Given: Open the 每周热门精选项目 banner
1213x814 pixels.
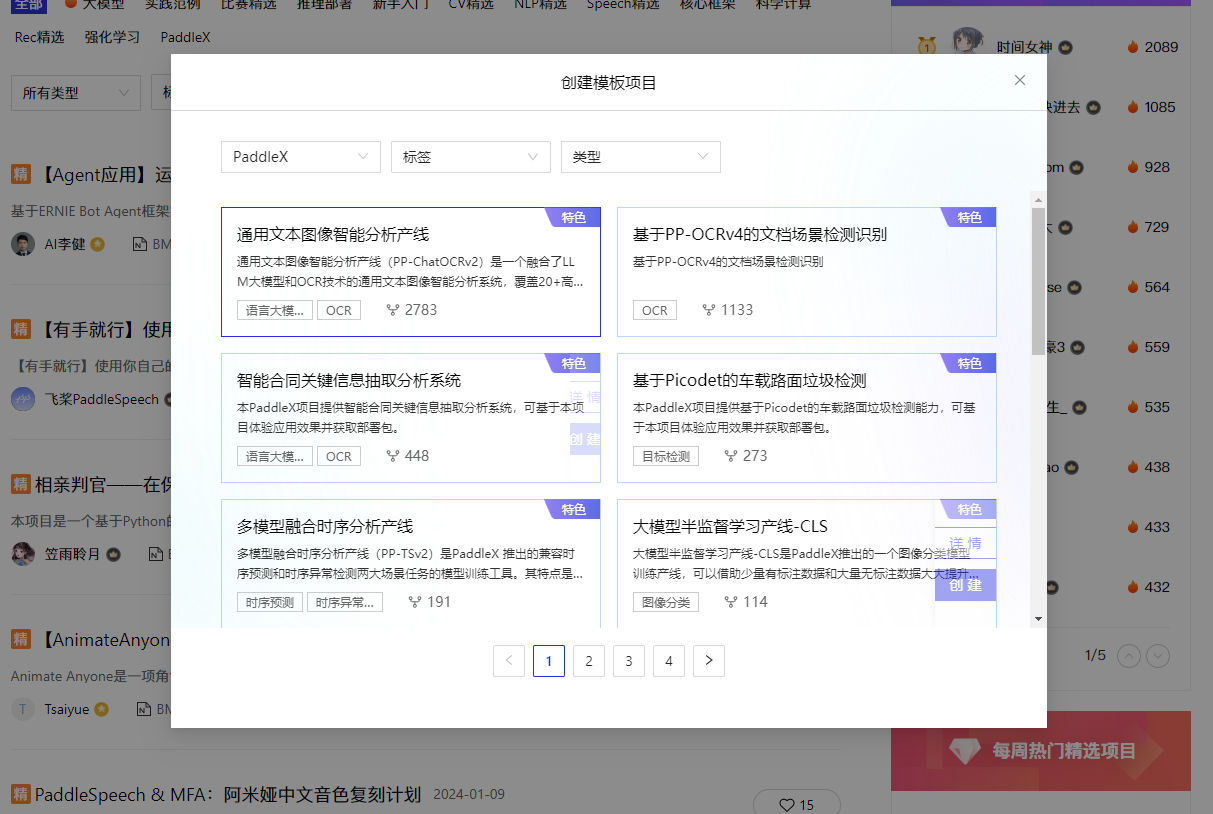Looking at the screenshot, I should click(1041, 751).
